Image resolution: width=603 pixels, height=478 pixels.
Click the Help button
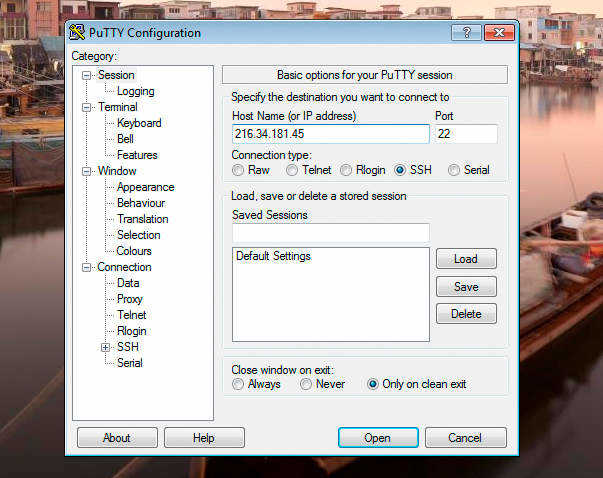click(204, 438)
